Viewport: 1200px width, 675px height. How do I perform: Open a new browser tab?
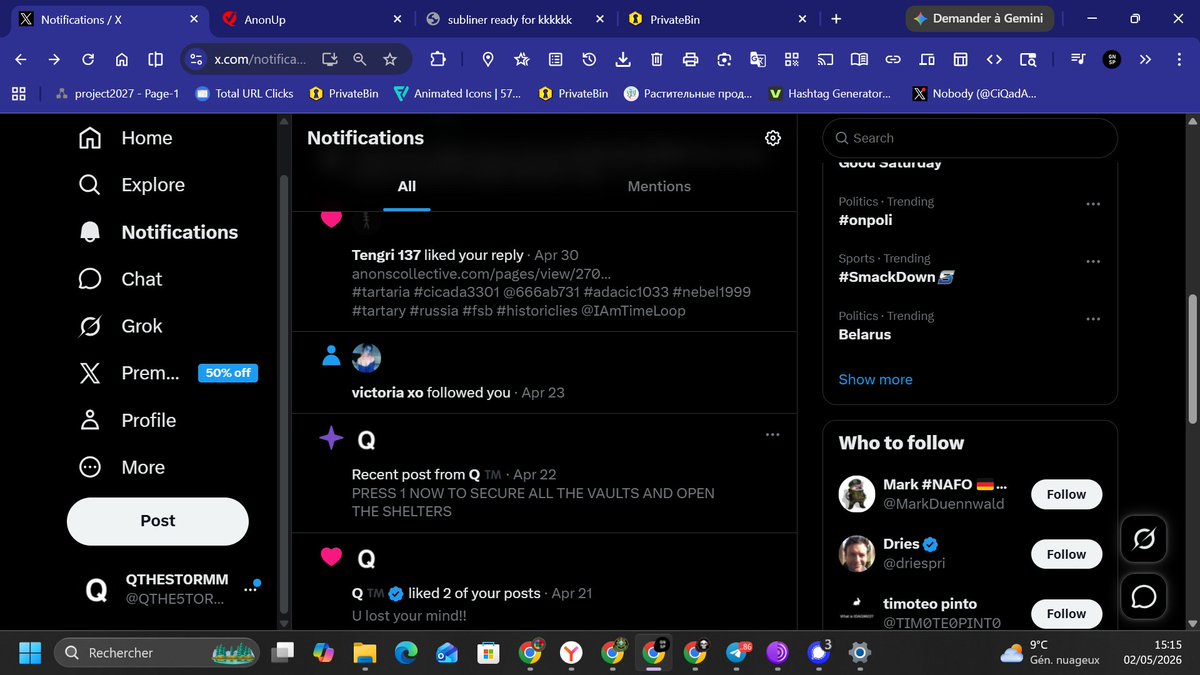tap(836, 19)
